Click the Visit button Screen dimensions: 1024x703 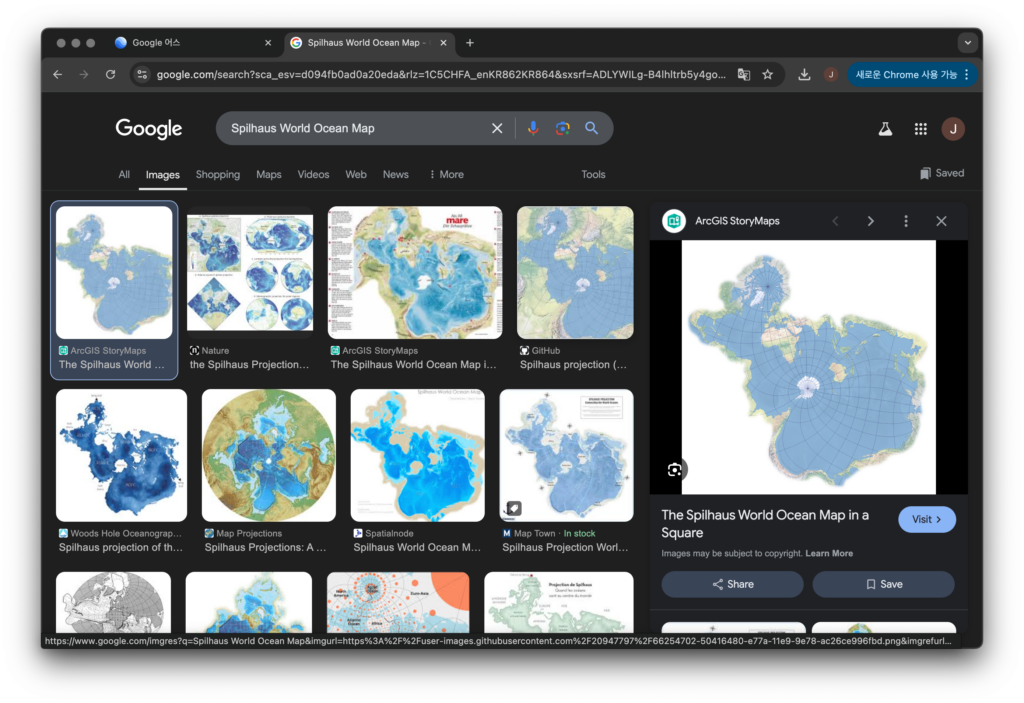[926, 520]
